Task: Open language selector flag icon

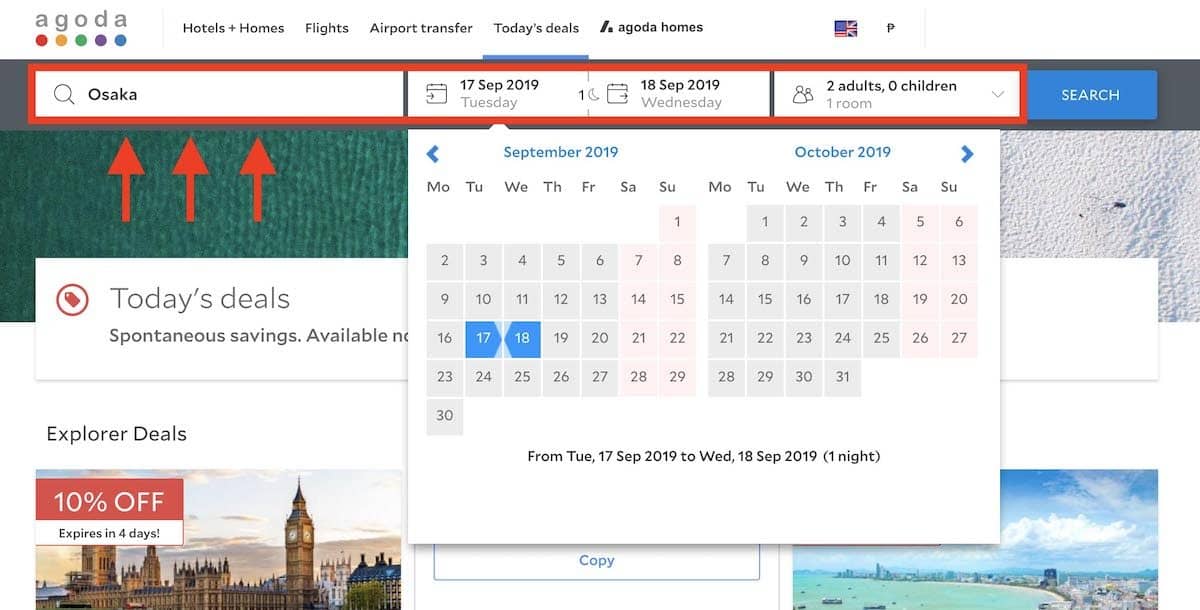Action: 846,28
